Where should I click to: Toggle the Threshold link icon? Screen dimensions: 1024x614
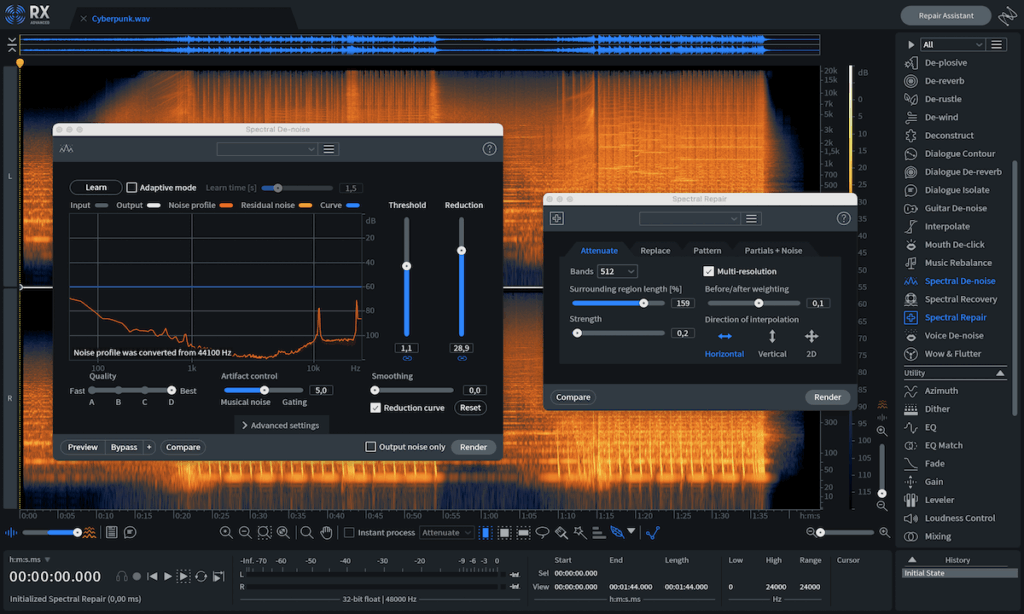(407, 359)
